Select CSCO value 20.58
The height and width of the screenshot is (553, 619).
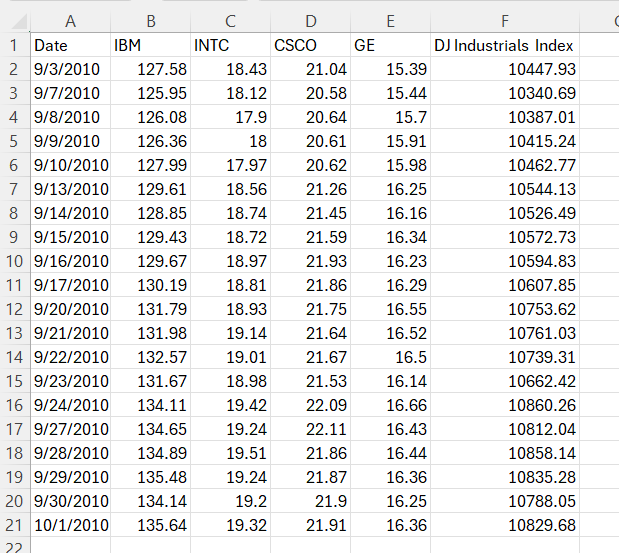[311, 93]
